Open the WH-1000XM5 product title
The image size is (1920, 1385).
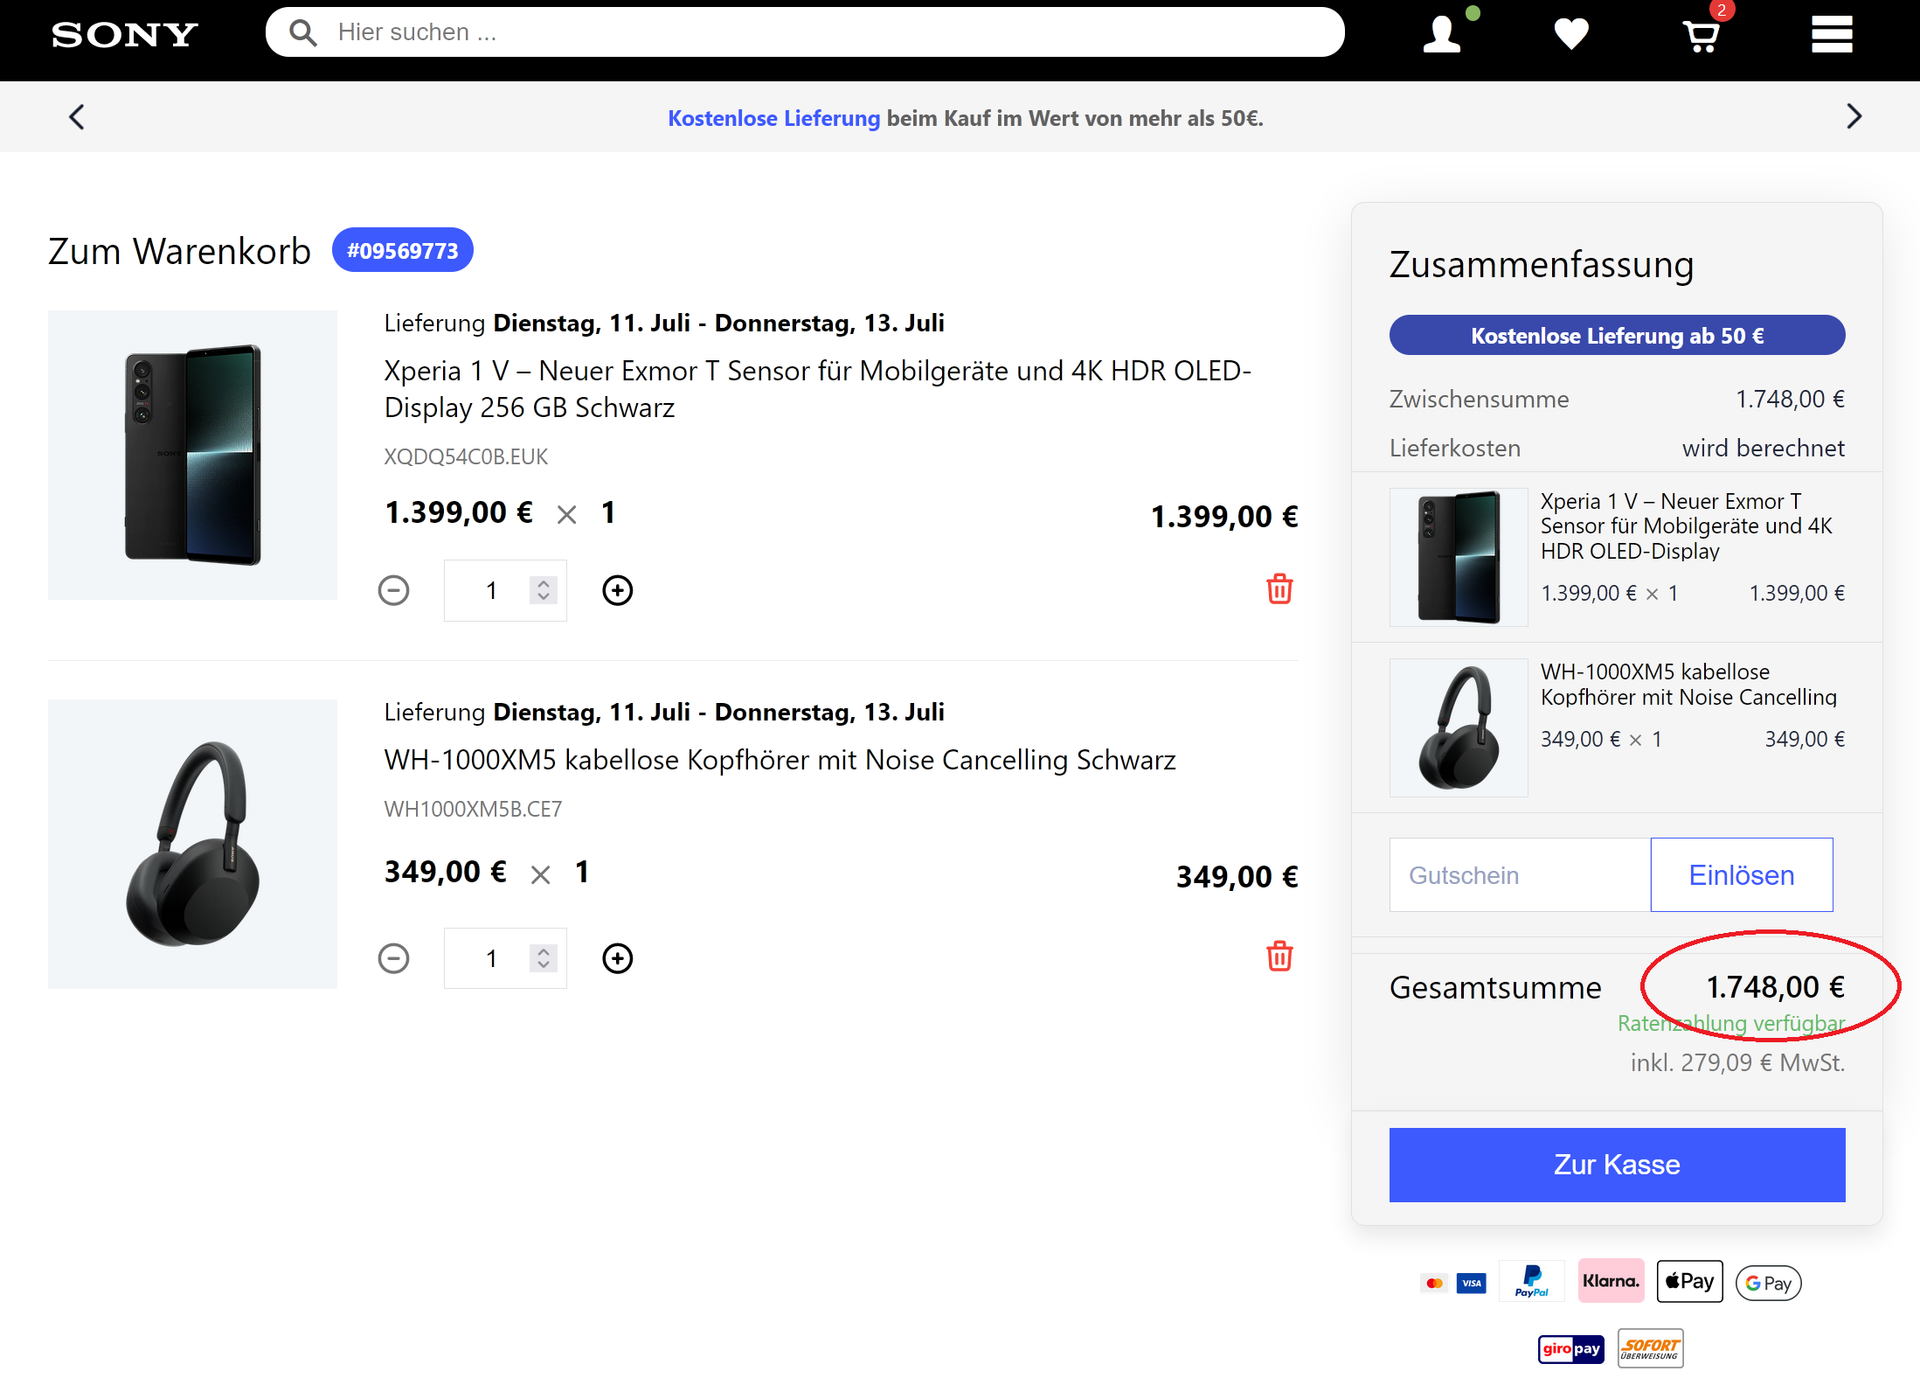(780, 760)
